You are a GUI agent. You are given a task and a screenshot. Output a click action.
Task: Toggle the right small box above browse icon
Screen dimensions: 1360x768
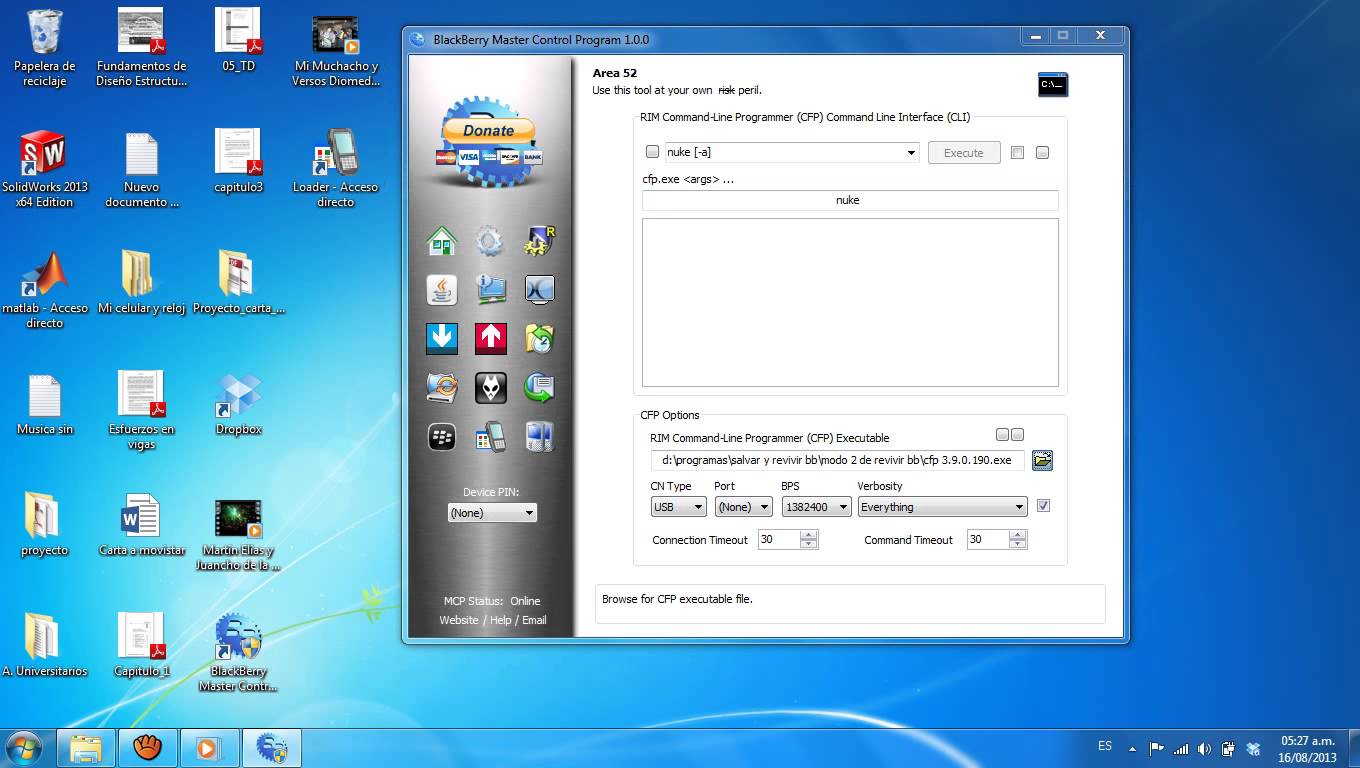tap(1017, 435)
